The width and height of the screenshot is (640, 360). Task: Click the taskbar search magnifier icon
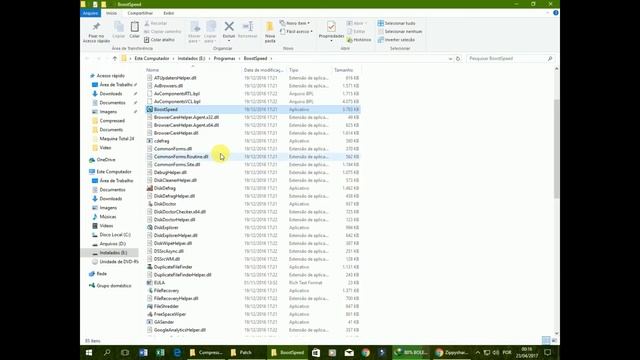pos(107,352)
